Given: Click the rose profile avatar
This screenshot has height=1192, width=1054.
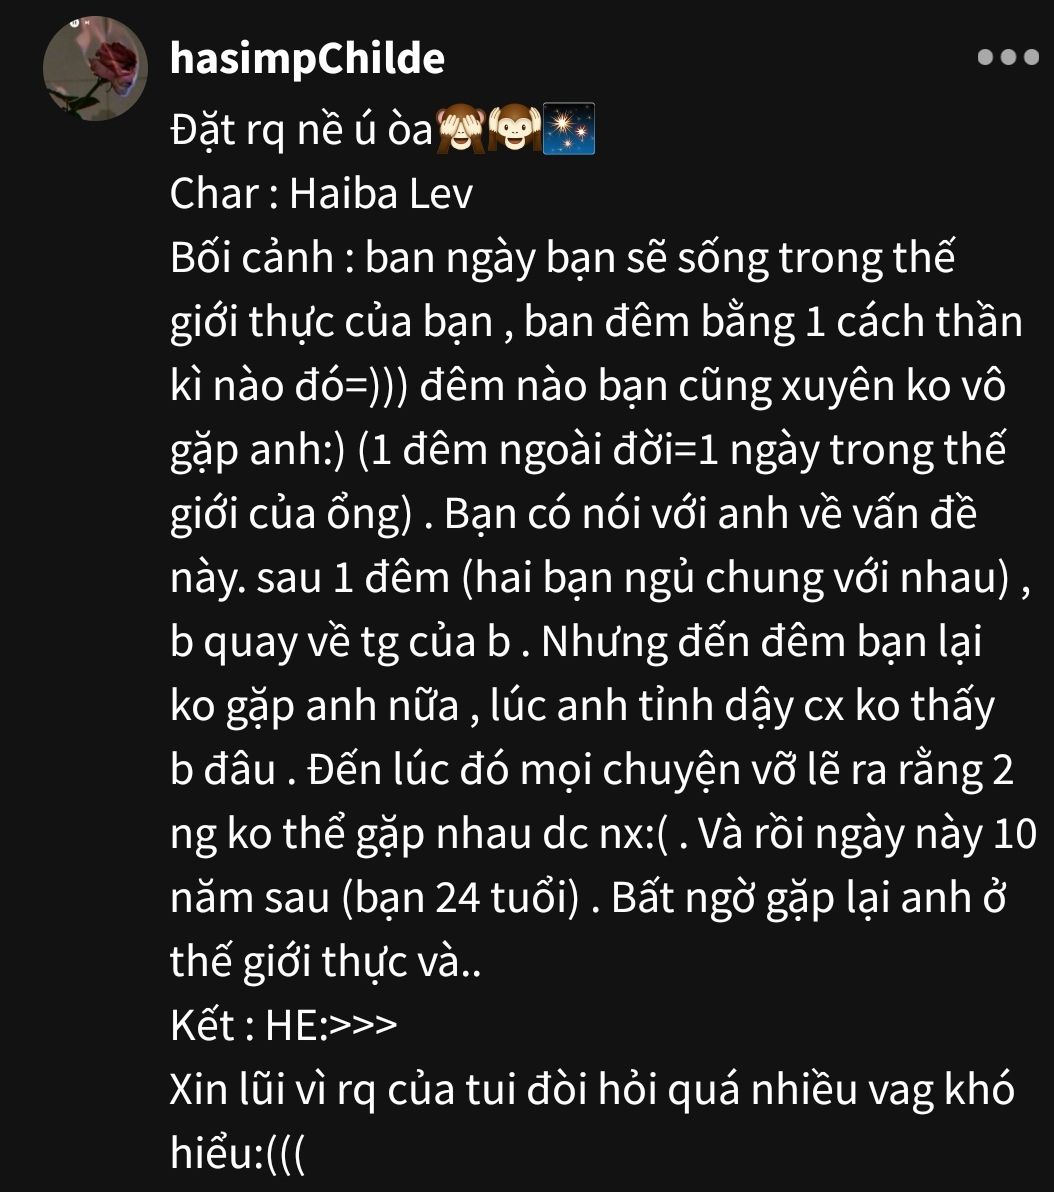Looking at the screenshot, I should [x=95, y=68].
